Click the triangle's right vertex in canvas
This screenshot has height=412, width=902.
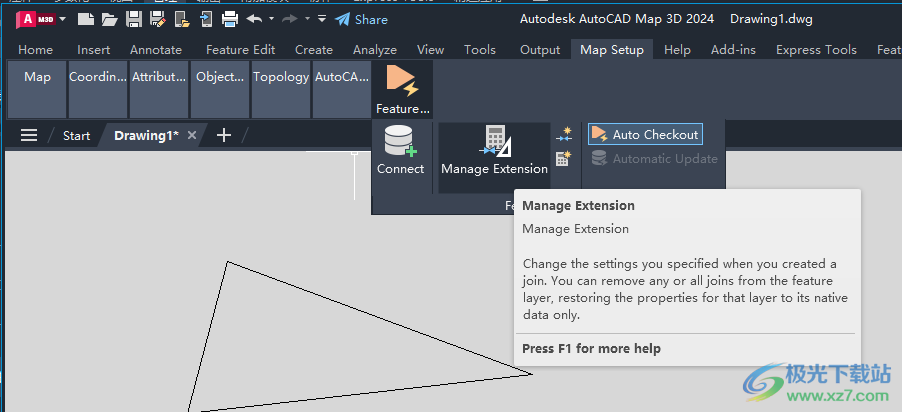pyautogui.click(x=532, y=375)
